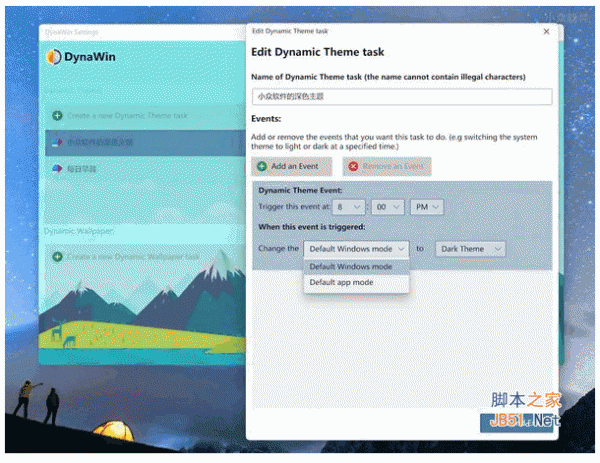
Task: Choose Default app mode from the list
Action: (x=343, y=283)
